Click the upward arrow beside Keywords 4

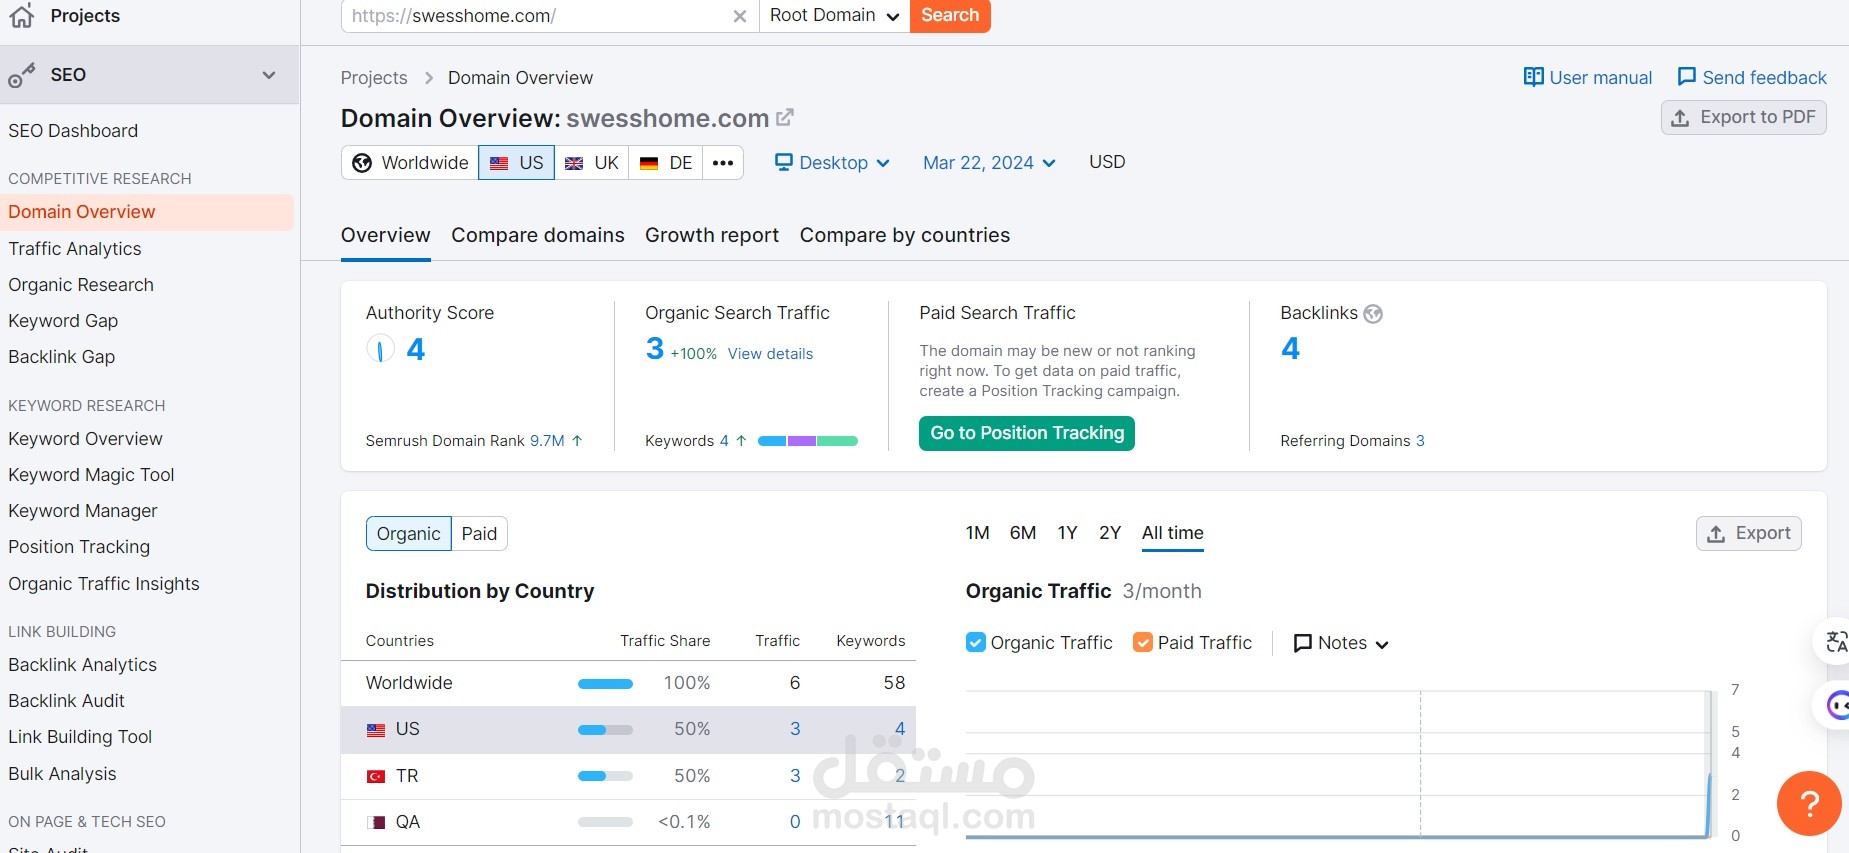click(x=741, y=440)
